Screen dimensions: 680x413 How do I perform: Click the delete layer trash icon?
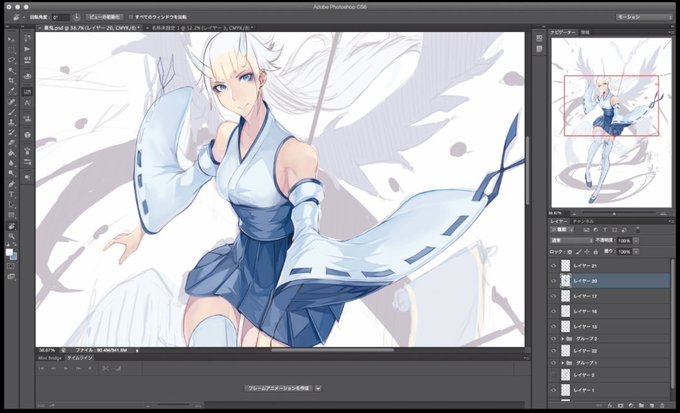661,405
